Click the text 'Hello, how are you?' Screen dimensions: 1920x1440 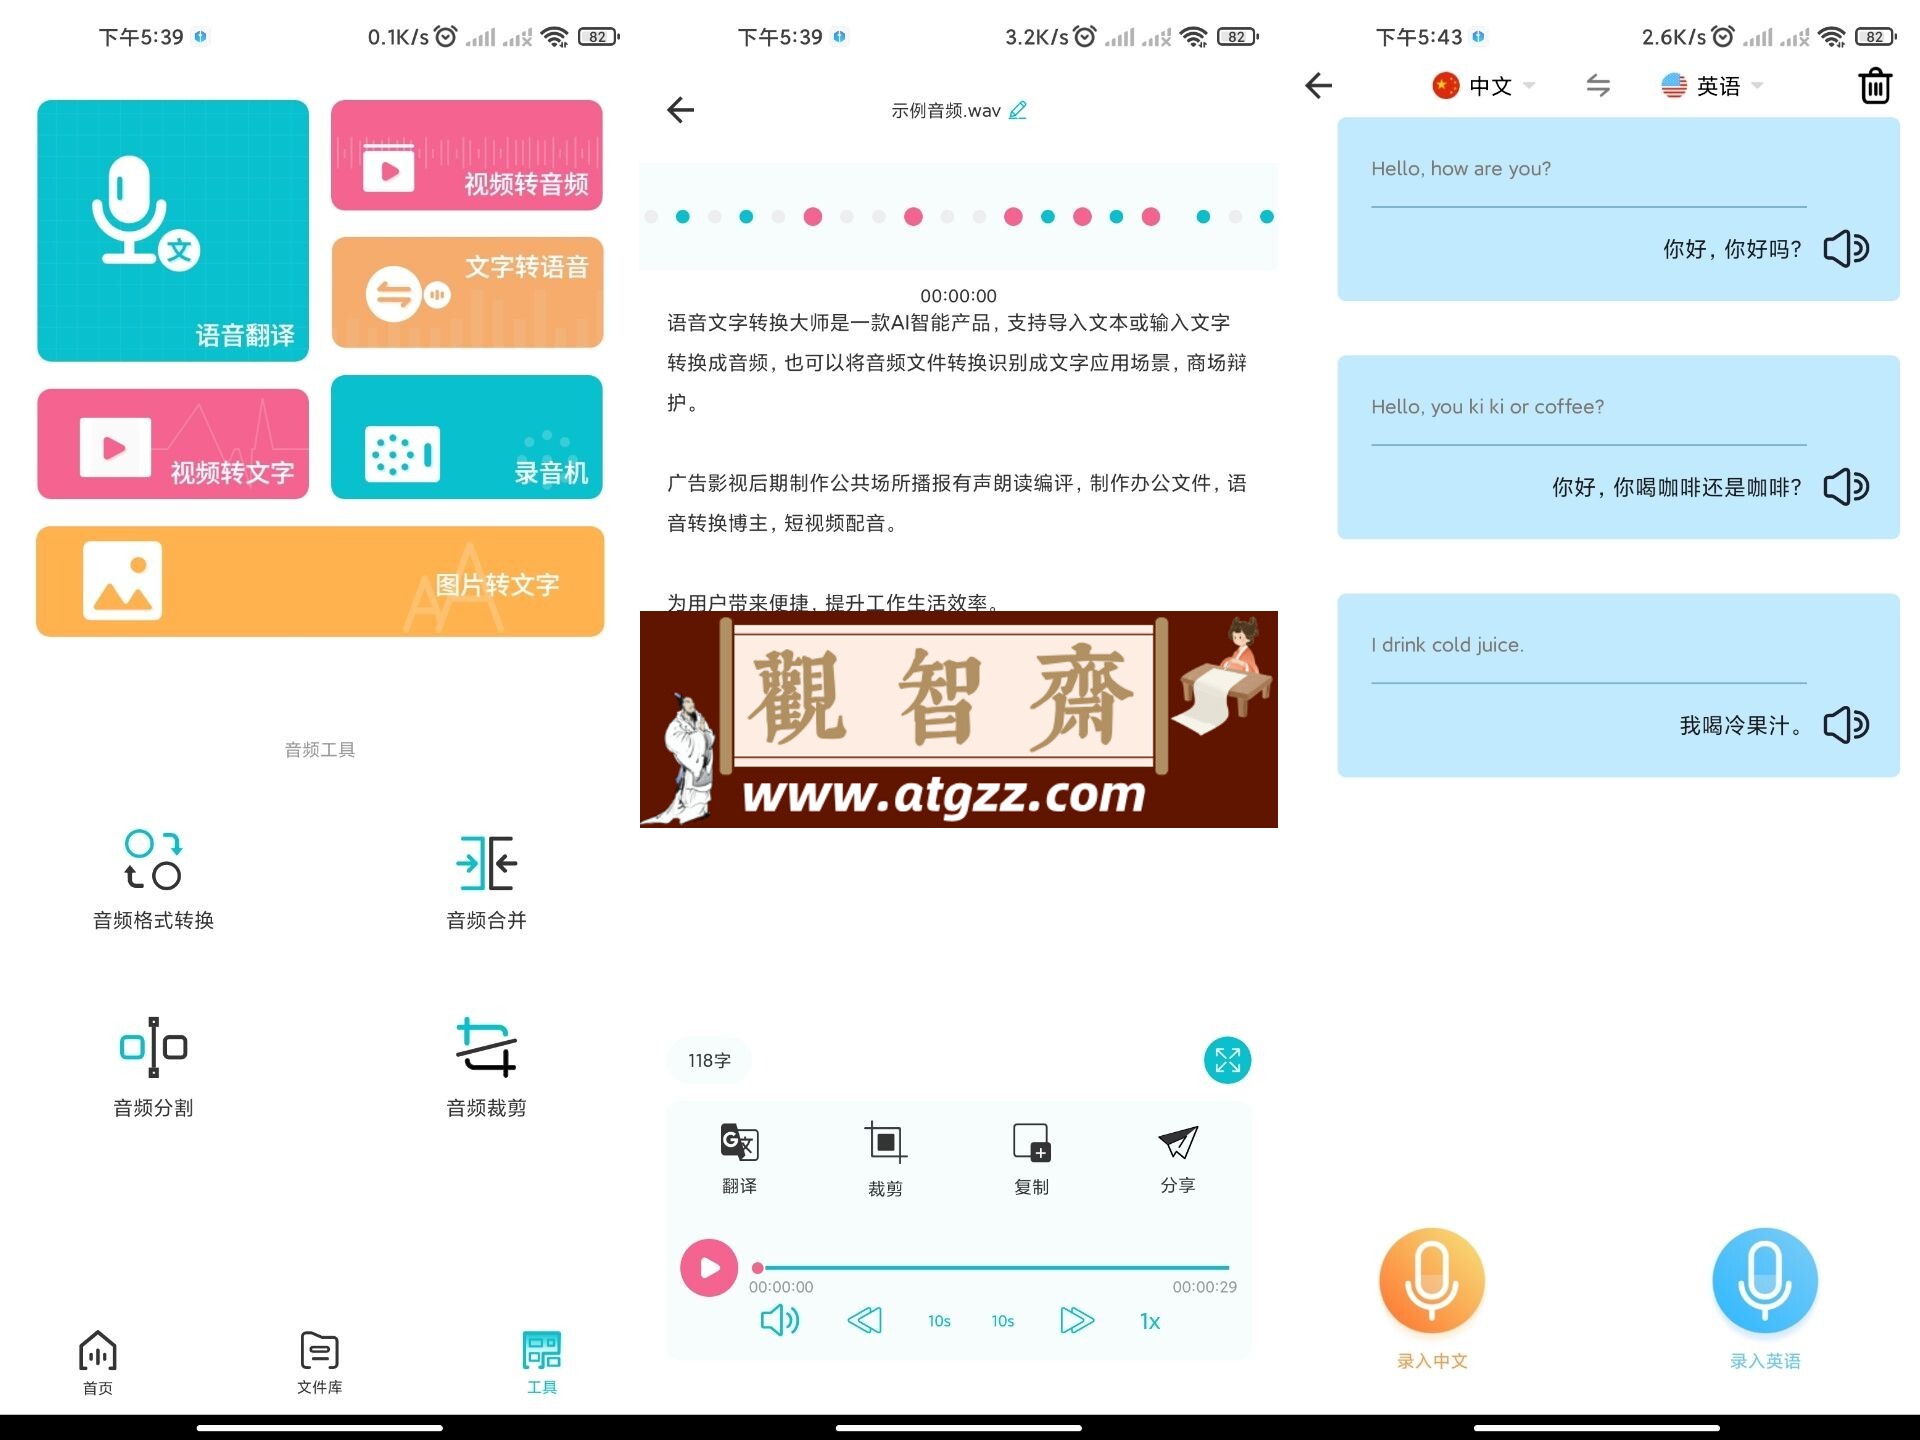[1461, 169]
